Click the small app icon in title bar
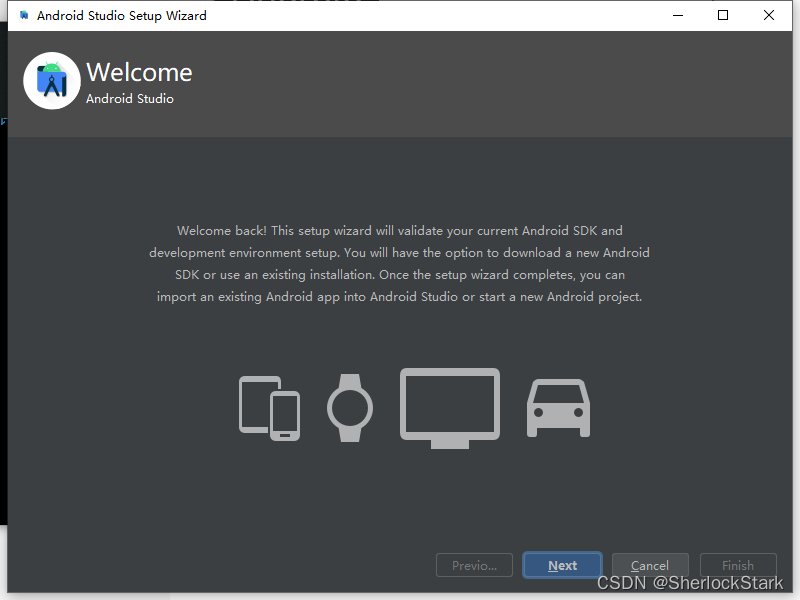This screenshot has height=600, width=800. coord(24,15)
